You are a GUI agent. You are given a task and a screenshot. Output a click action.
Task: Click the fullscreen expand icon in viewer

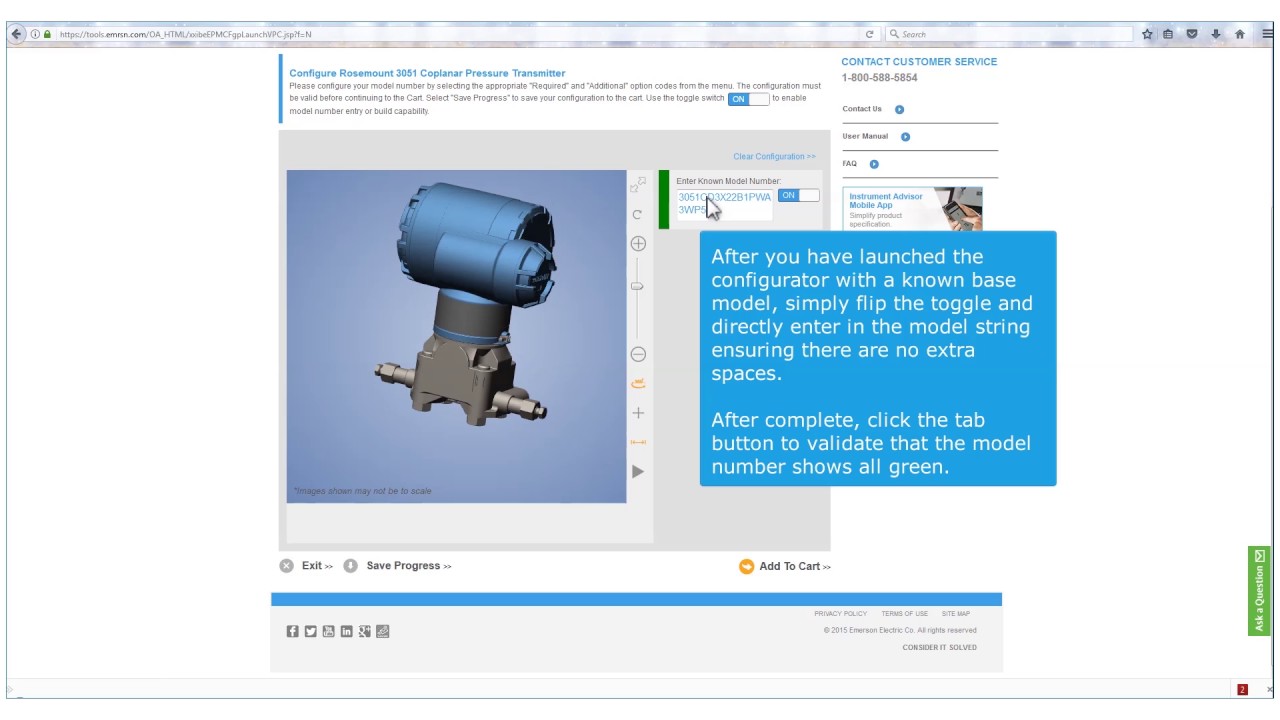tap(638, 184)
